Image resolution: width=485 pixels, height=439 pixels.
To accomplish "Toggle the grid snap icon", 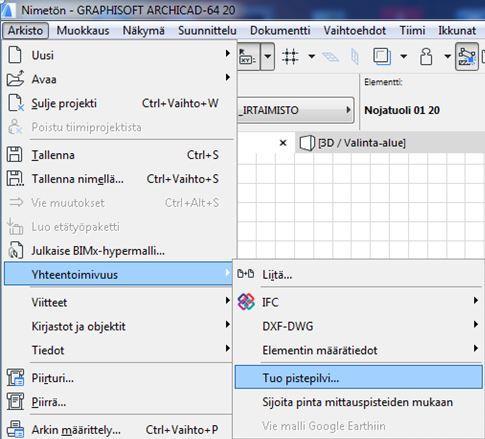I will click(290, 56).
